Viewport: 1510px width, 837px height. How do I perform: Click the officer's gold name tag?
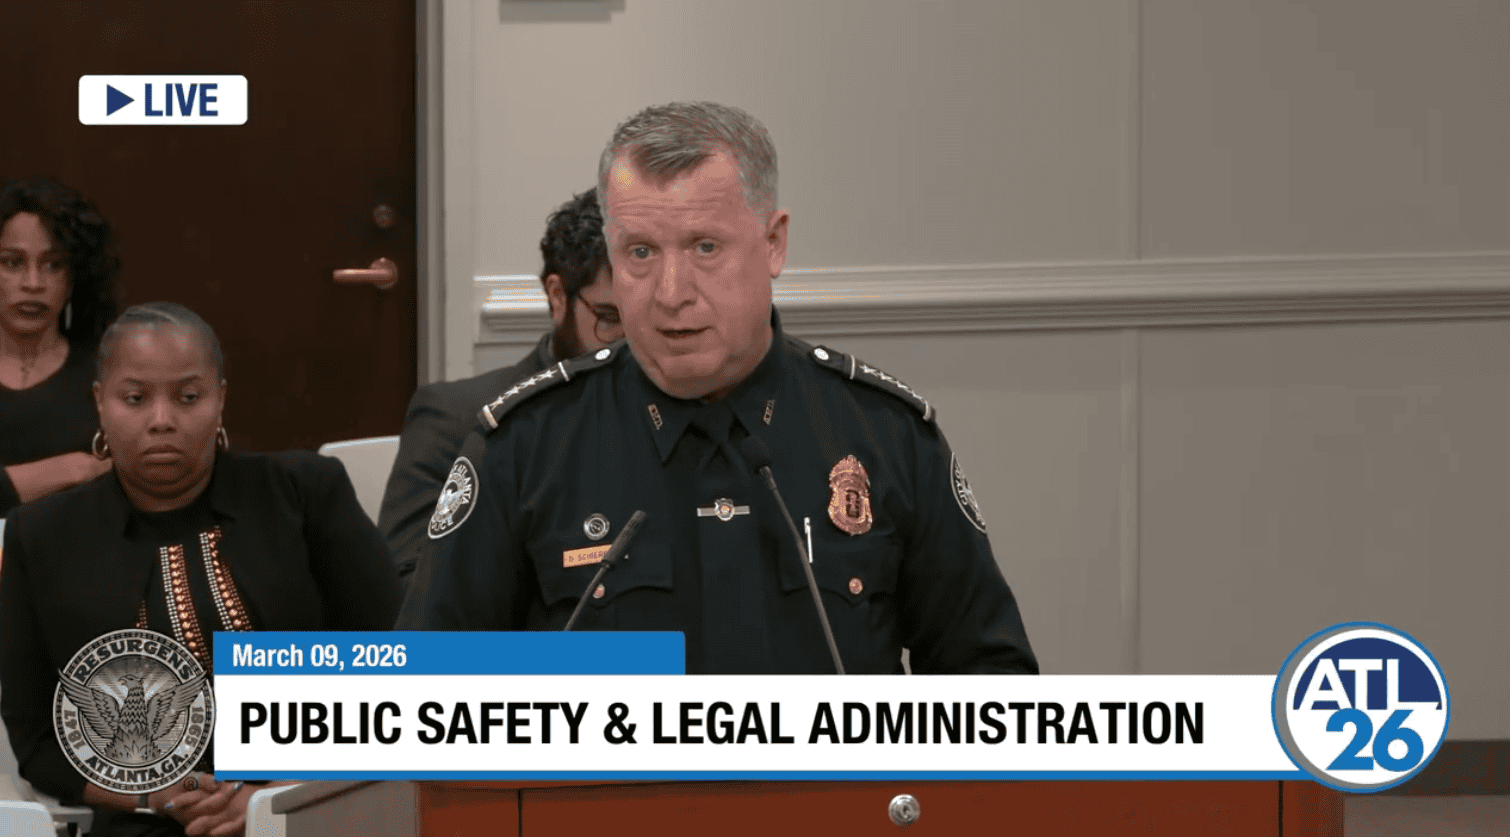point(584,557)
